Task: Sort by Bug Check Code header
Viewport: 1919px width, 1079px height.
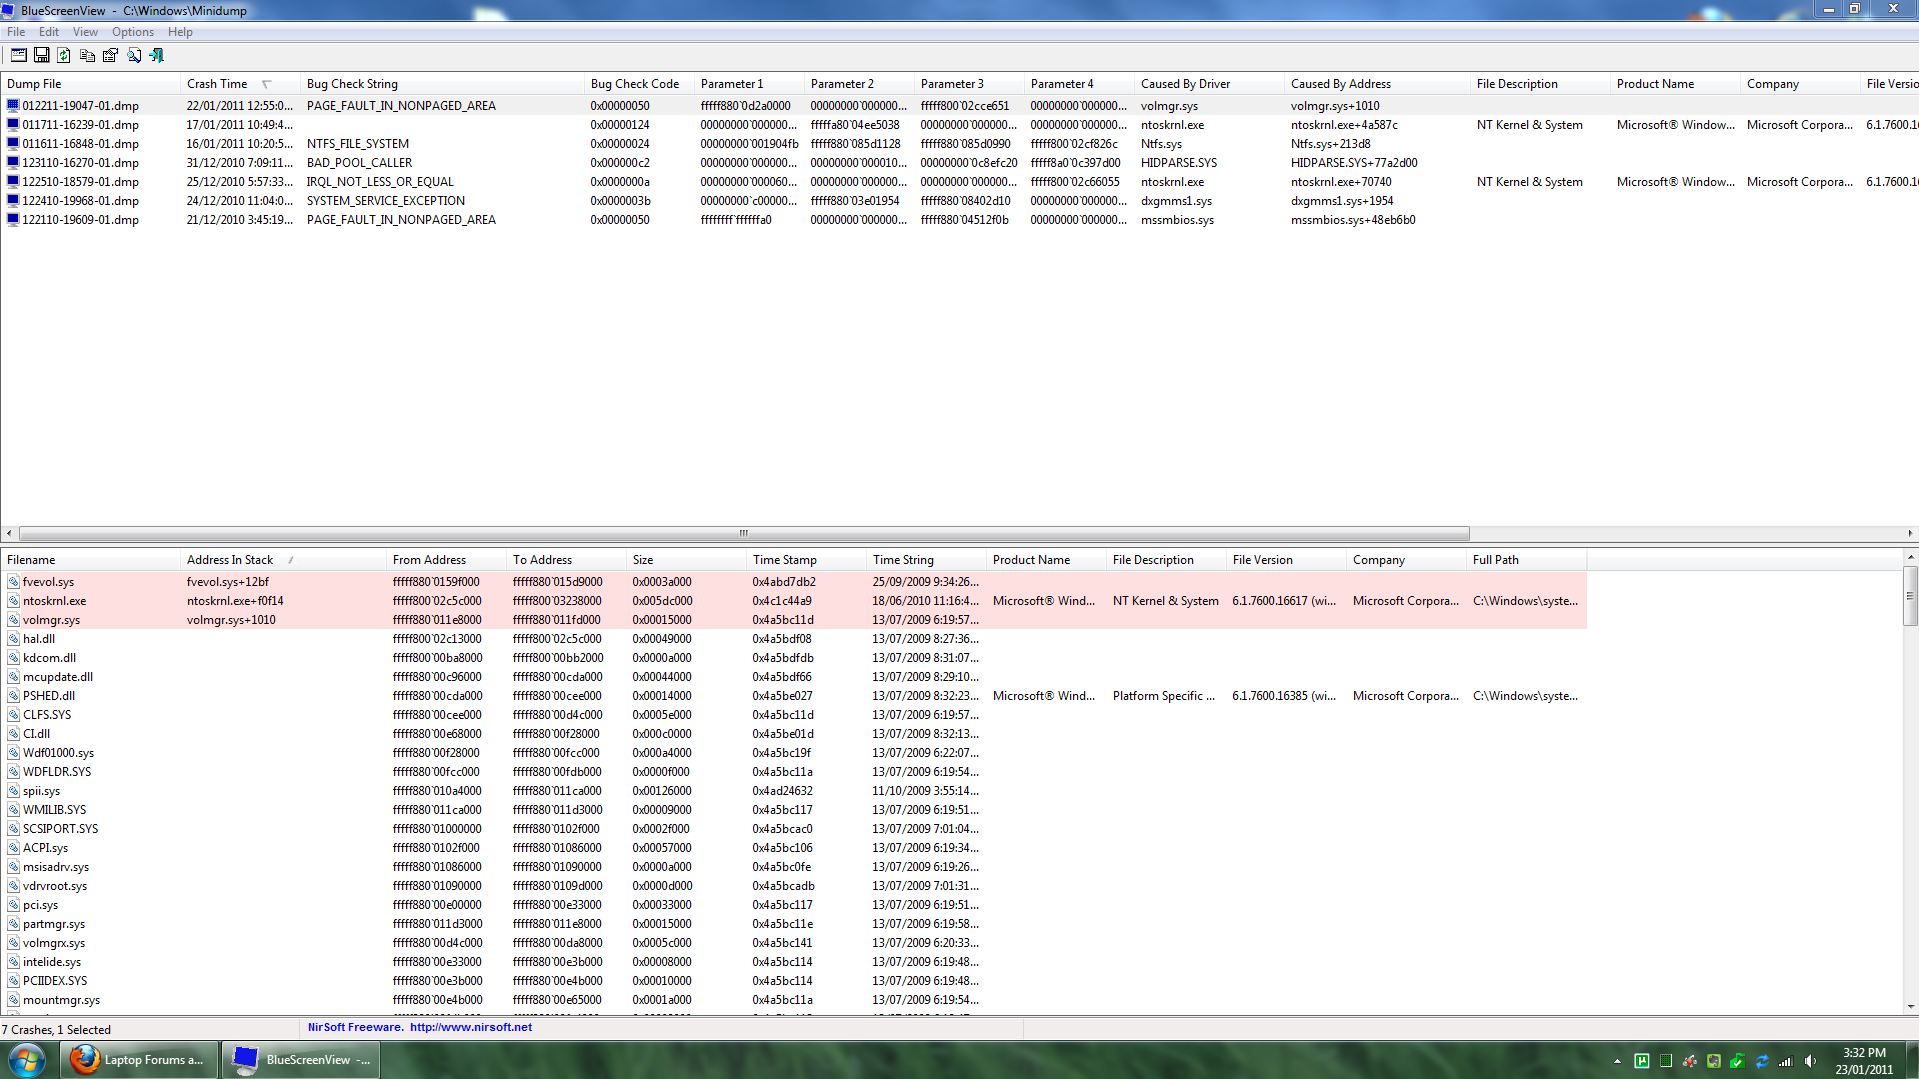Action: (x=639, y=84)
